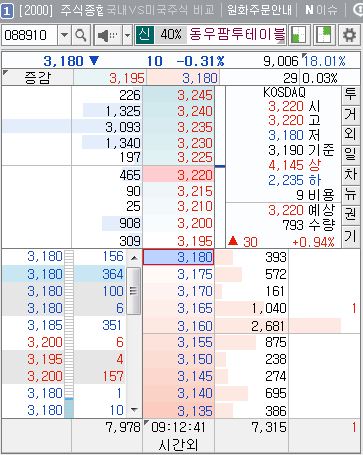Select the 일 side tab
This screenshot has width=363, height=455.
click(x=350, y=154)
